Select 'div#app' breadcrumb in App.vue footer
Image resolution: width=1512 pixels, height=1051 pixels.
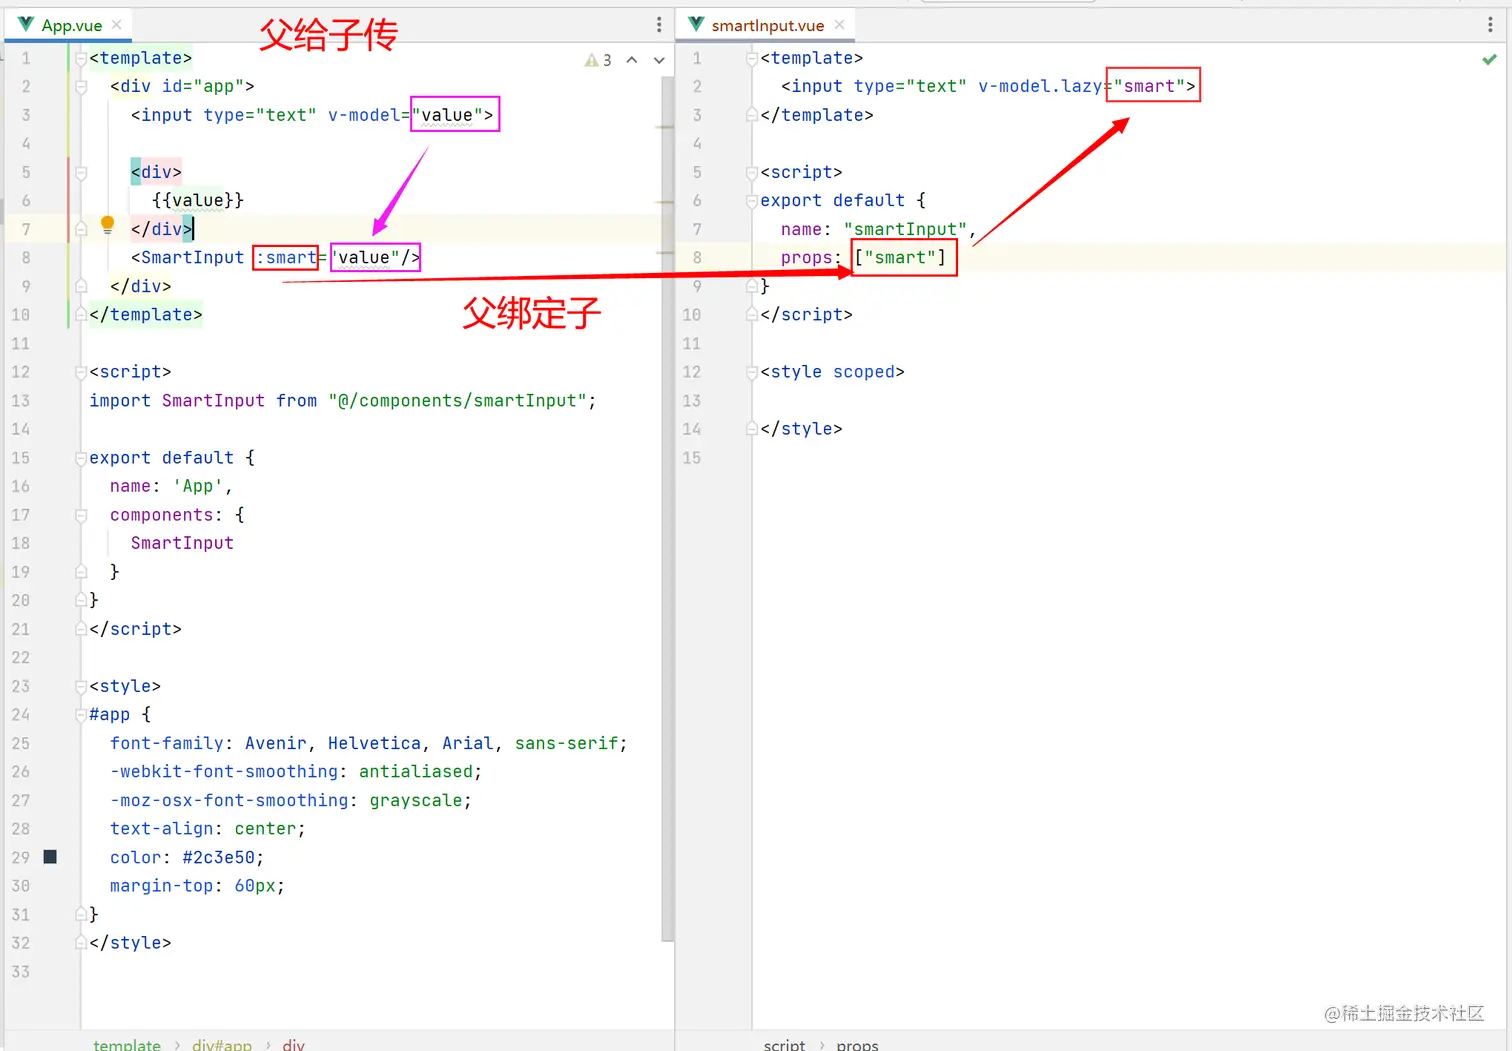point(222,1044)
